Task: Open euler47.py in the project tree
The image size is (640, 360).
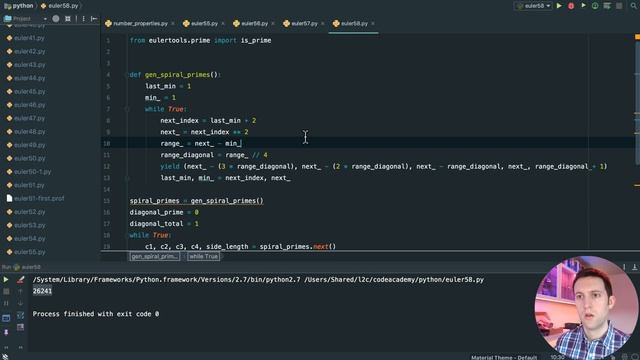Action: 26,118
